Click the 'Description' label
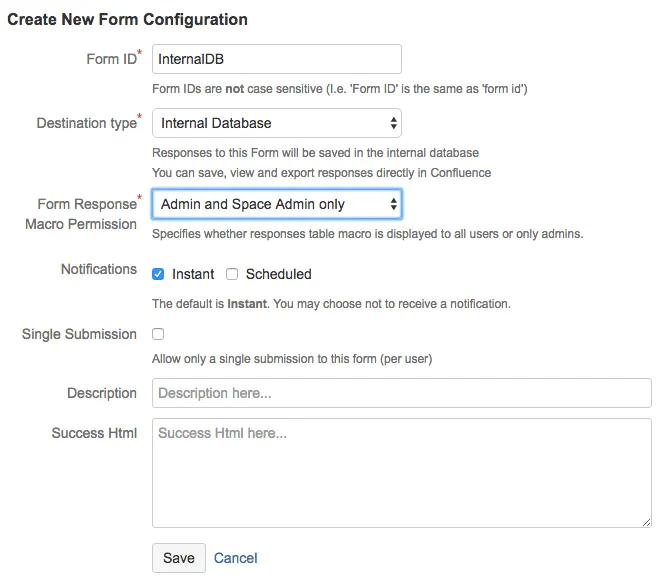The height and width of the screenshot is (586, 666). pos(102,393)
